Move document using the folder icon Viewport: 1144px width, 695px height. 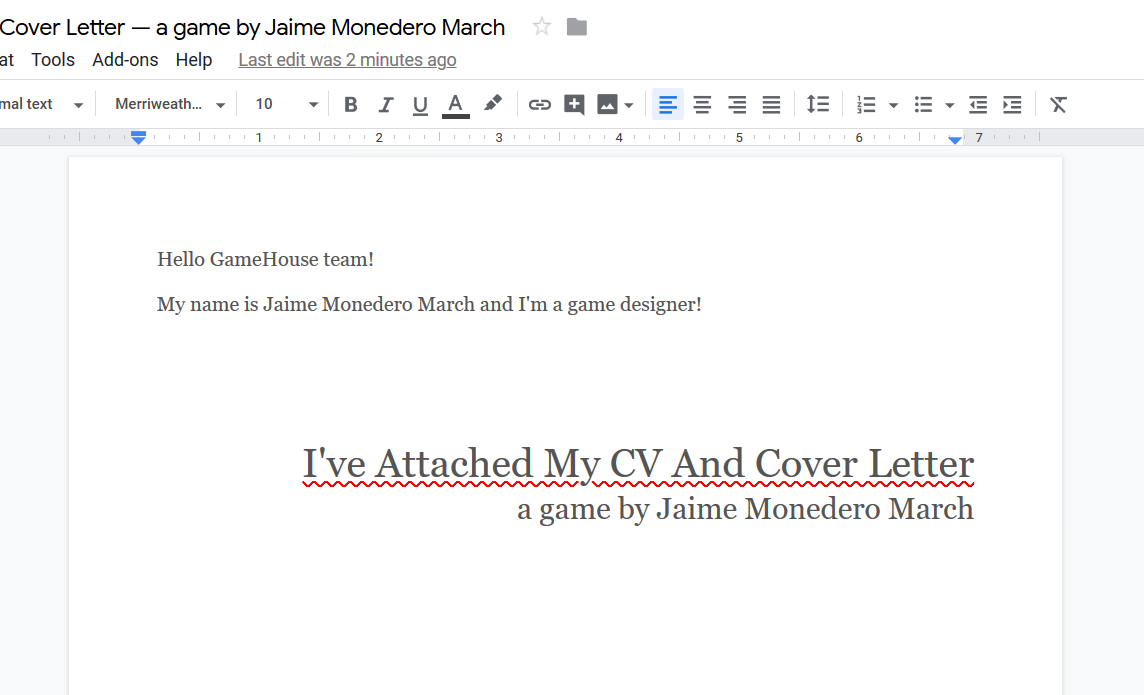coord(576,27)
